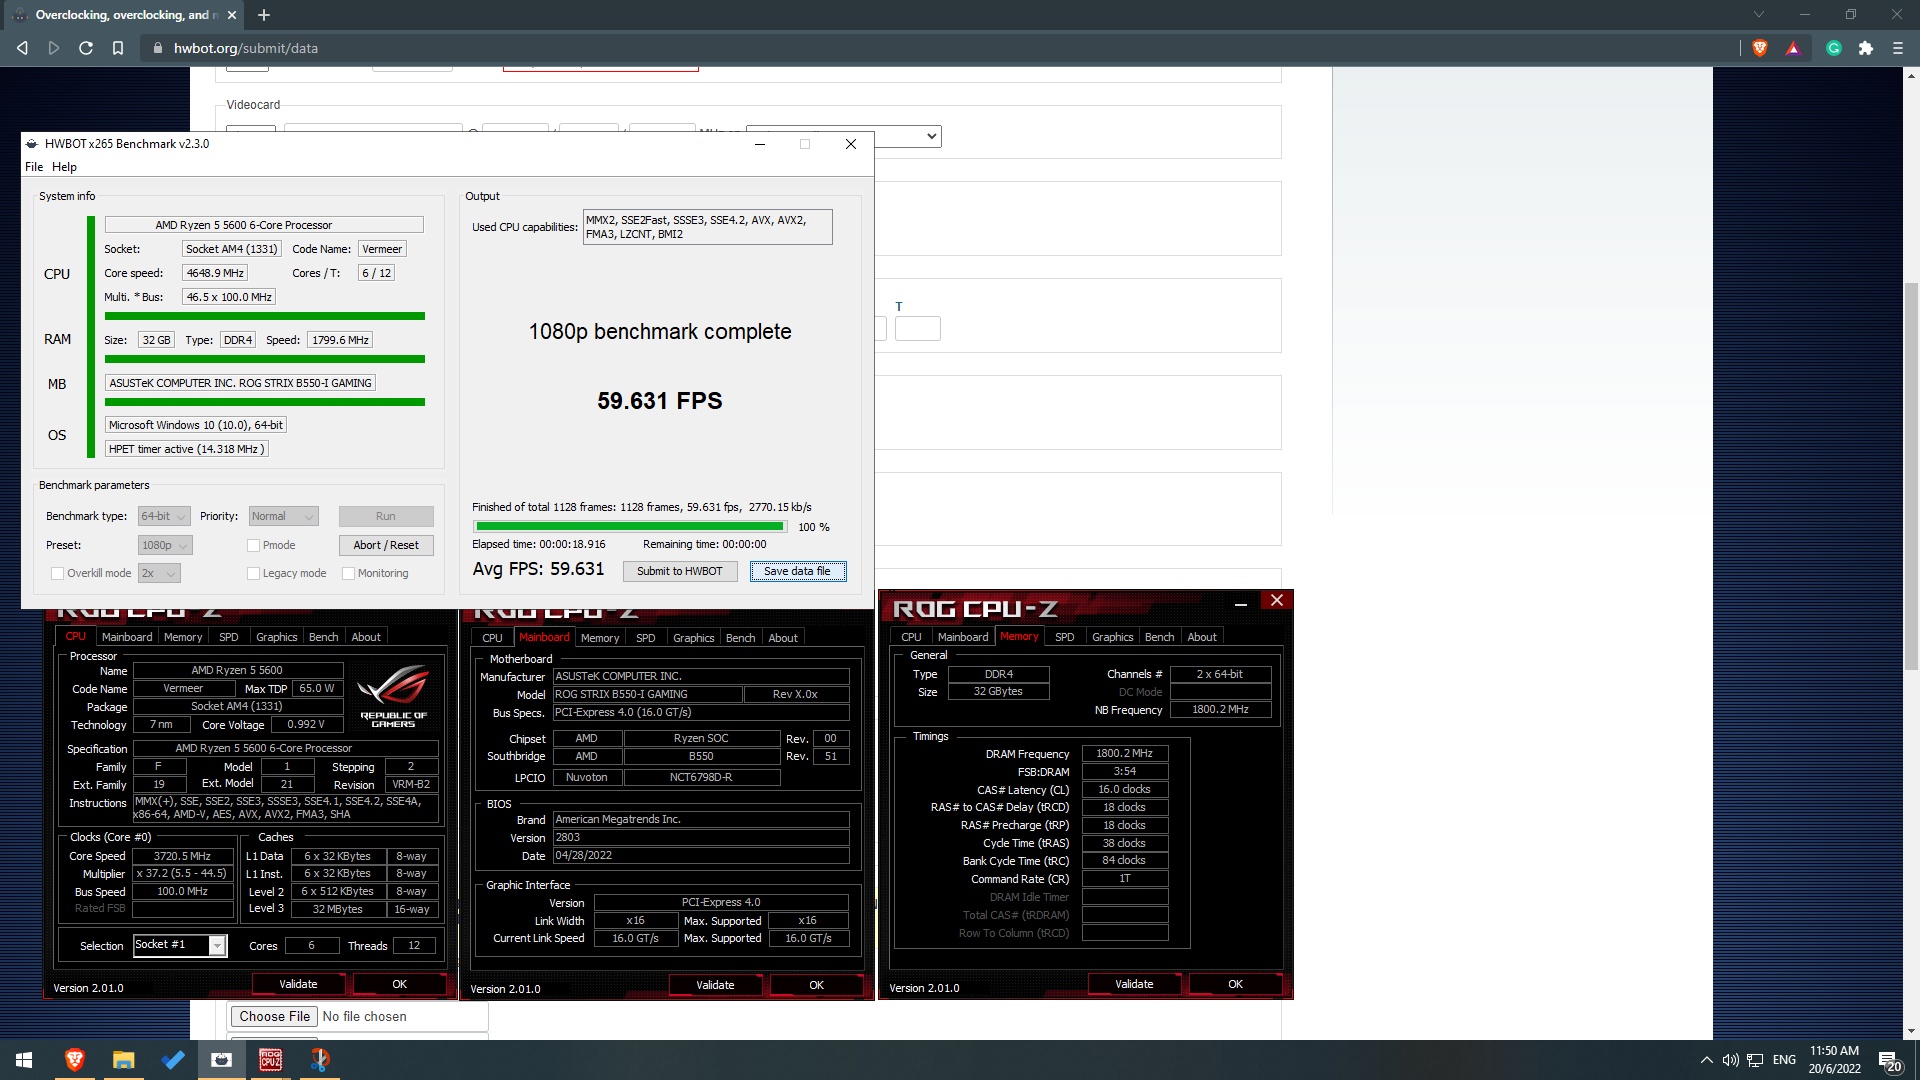Minimize the HWBOT x265 Benchmark window
The width and height of the screenshot is (1920, 1080).
pyautogui.click(x=760, y=144)
